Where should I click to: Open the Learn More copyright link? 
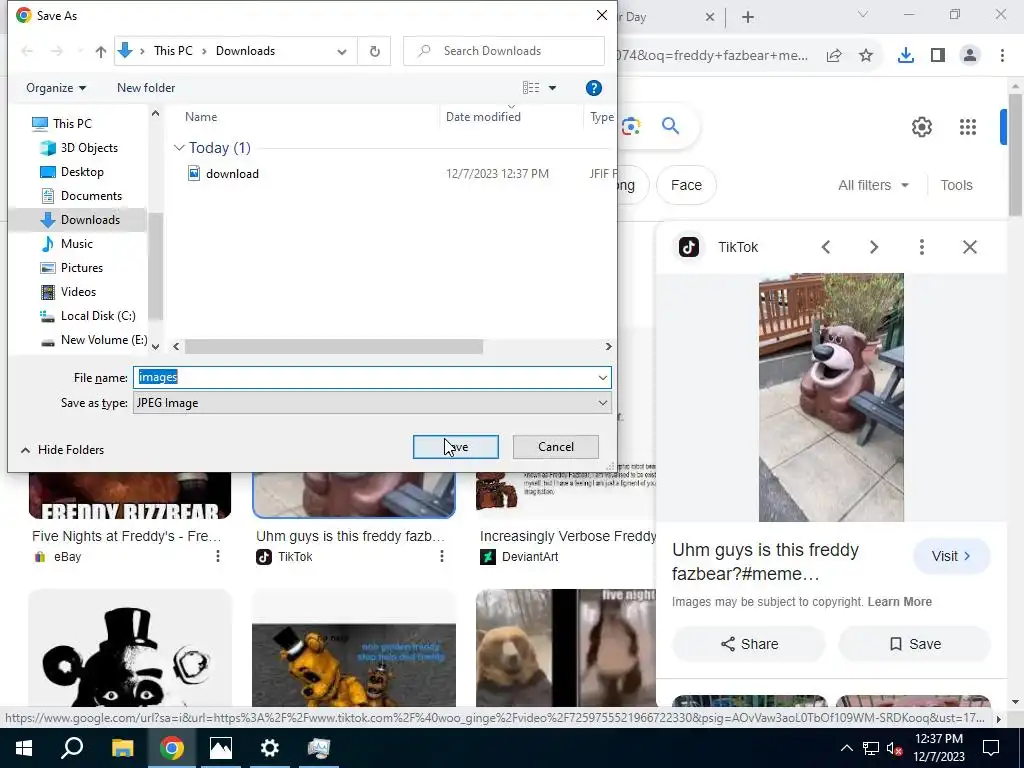(x=899, y=602)
